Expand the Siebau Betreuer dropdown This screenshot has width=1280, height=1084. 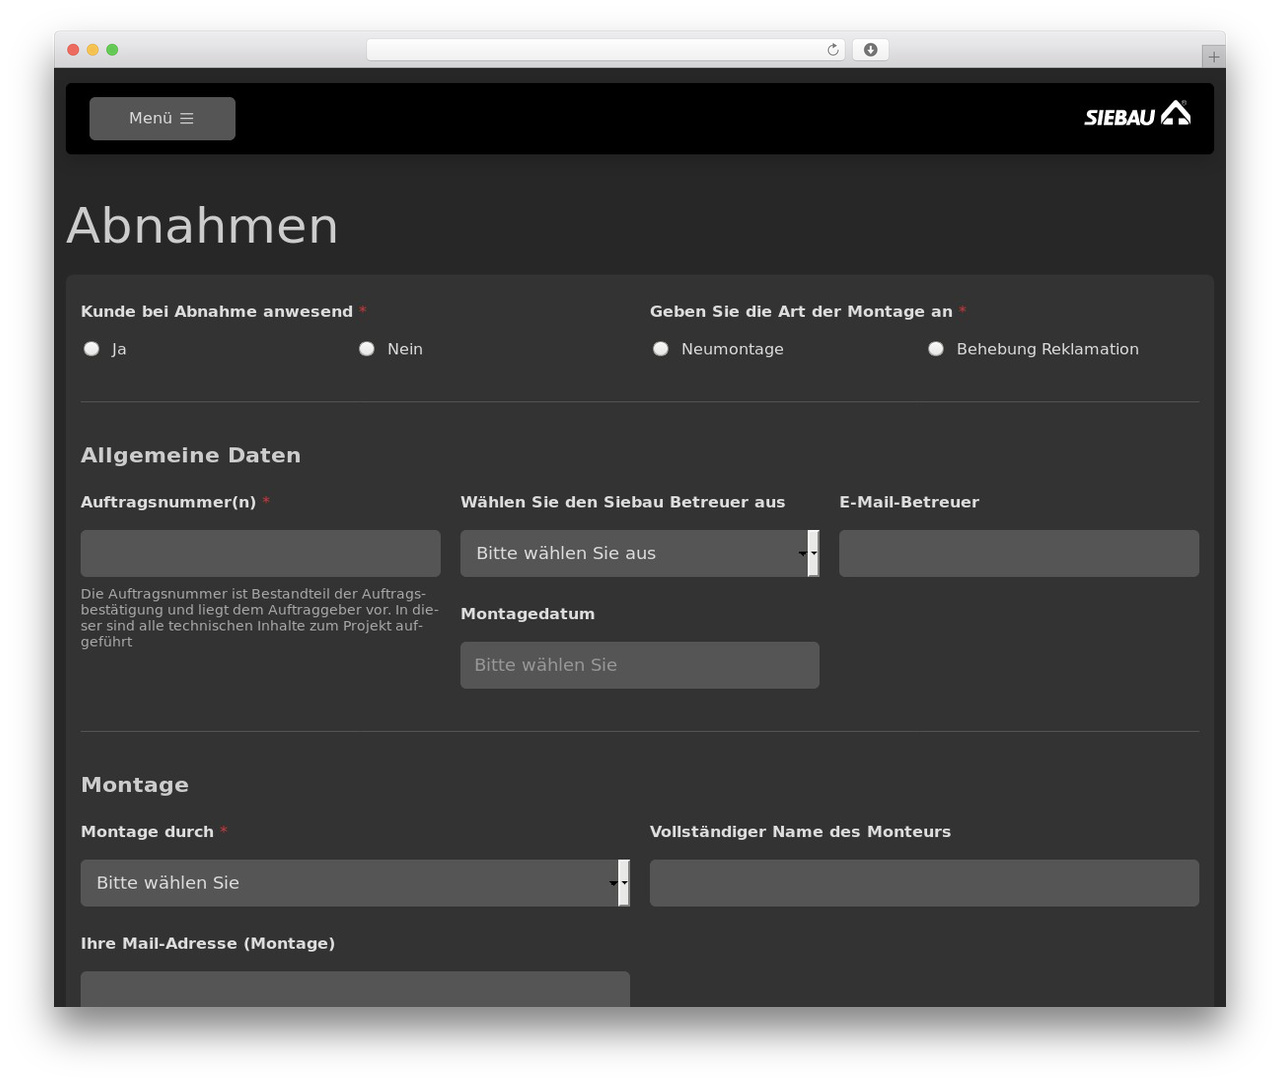(640, 553)
